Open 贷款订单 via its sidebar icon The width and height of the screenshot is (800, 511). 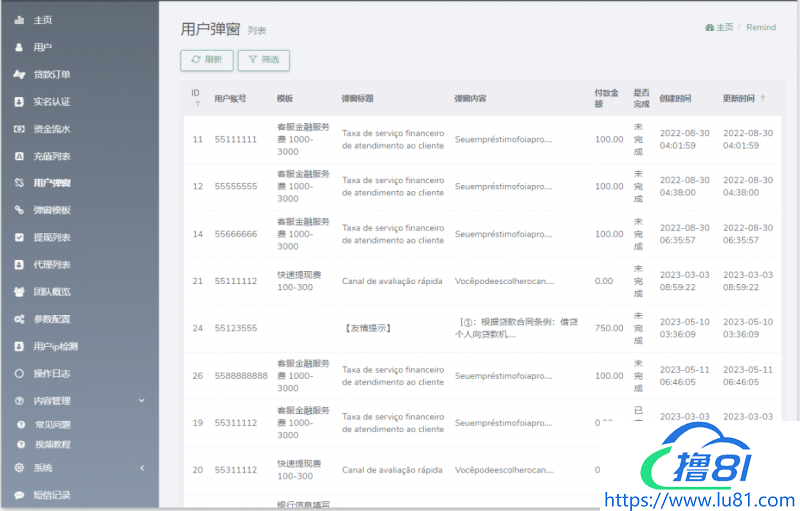point(19,74)
